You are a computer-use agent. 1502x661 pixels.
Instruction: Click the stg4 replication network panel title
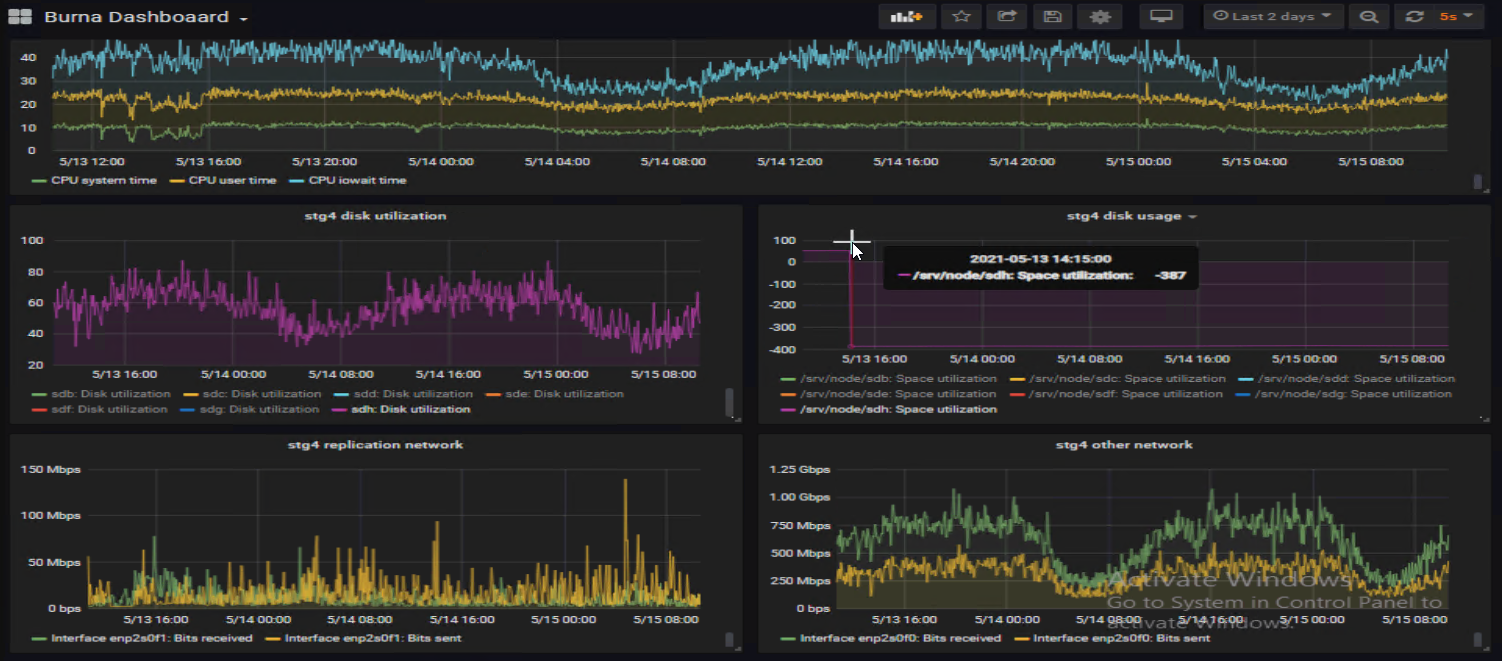pyautogui.click(x=375, y=445)
